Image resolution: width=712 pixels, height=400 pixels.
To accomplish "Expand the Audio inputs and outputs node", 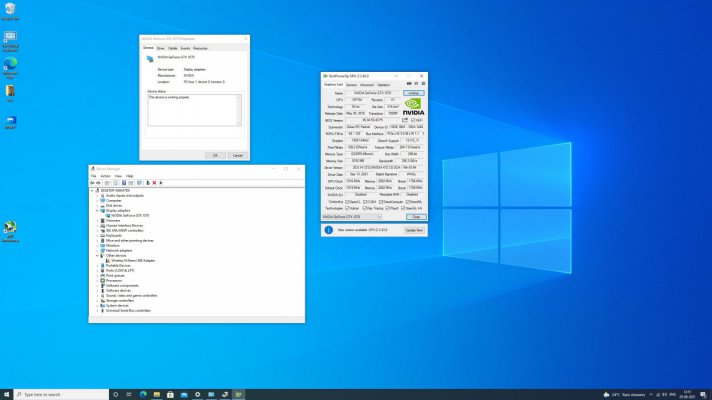I will point(97,196).
